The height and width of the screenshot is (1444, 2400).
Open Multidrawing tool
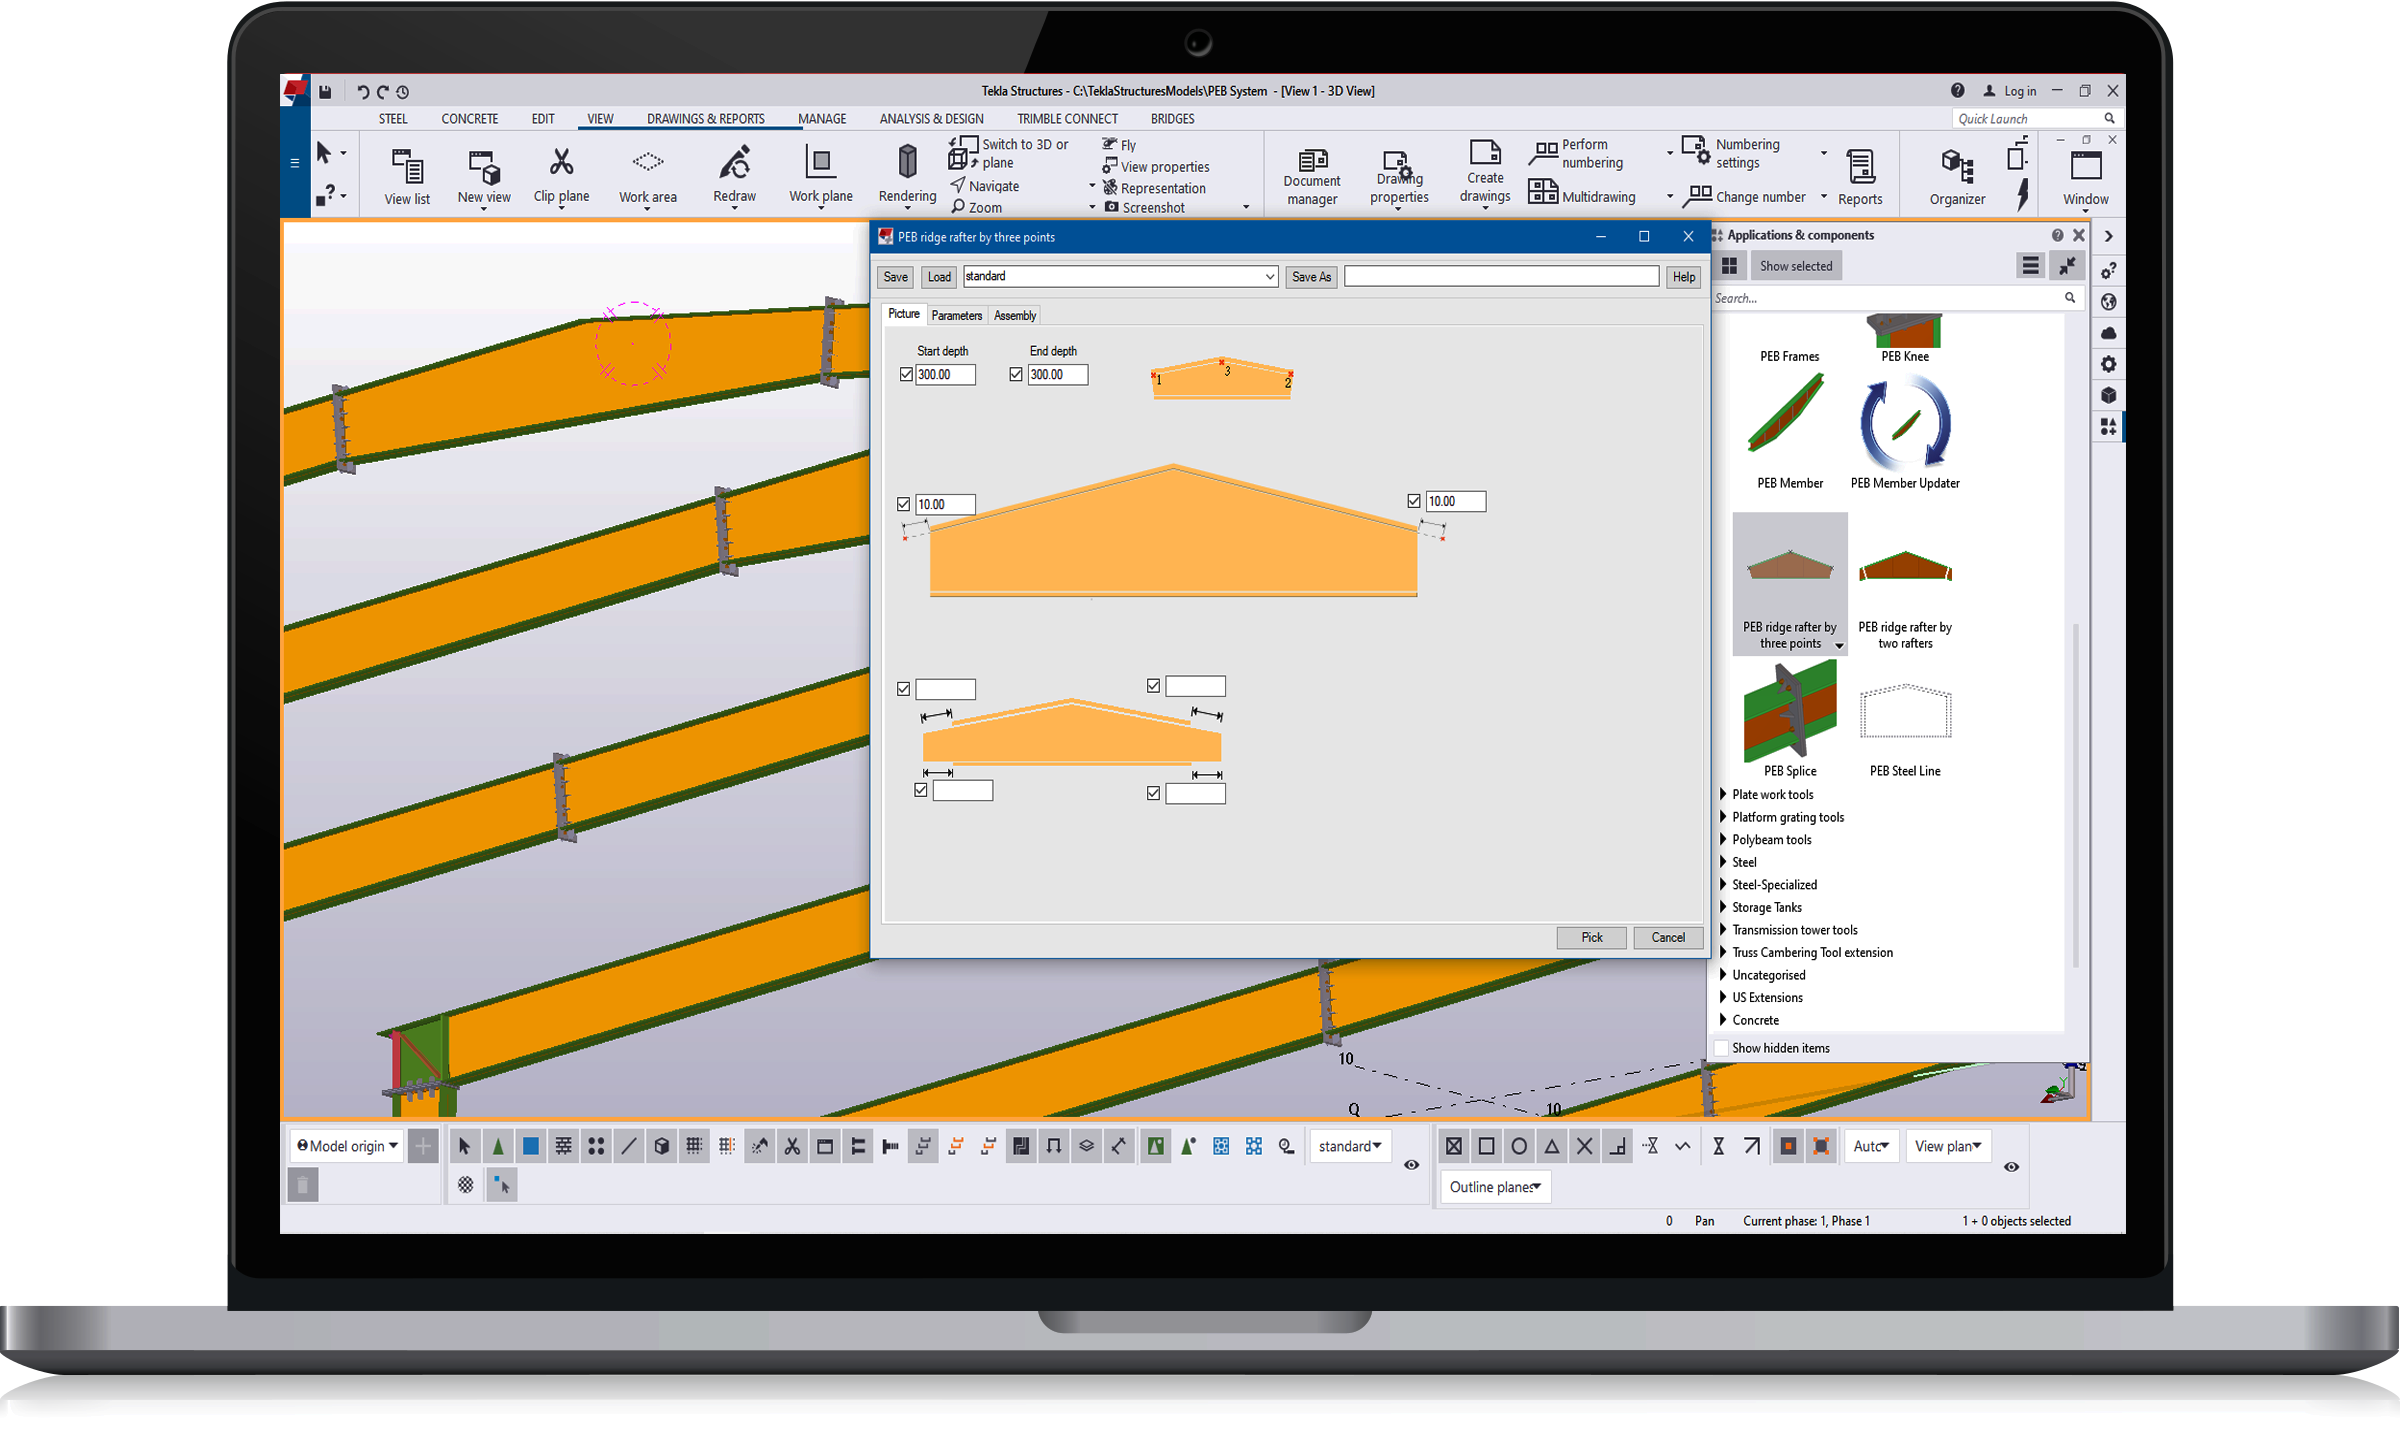point(1582,195)
